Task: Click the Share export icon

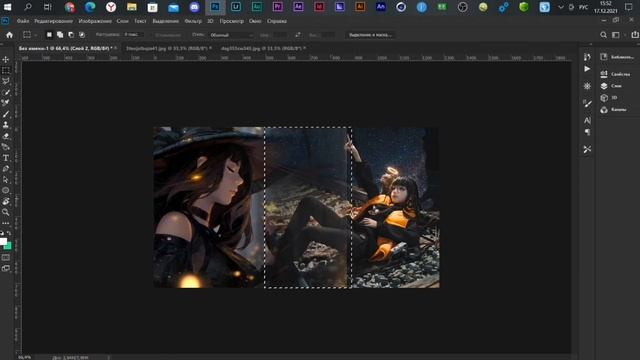Action: click(x=635, y=35)
